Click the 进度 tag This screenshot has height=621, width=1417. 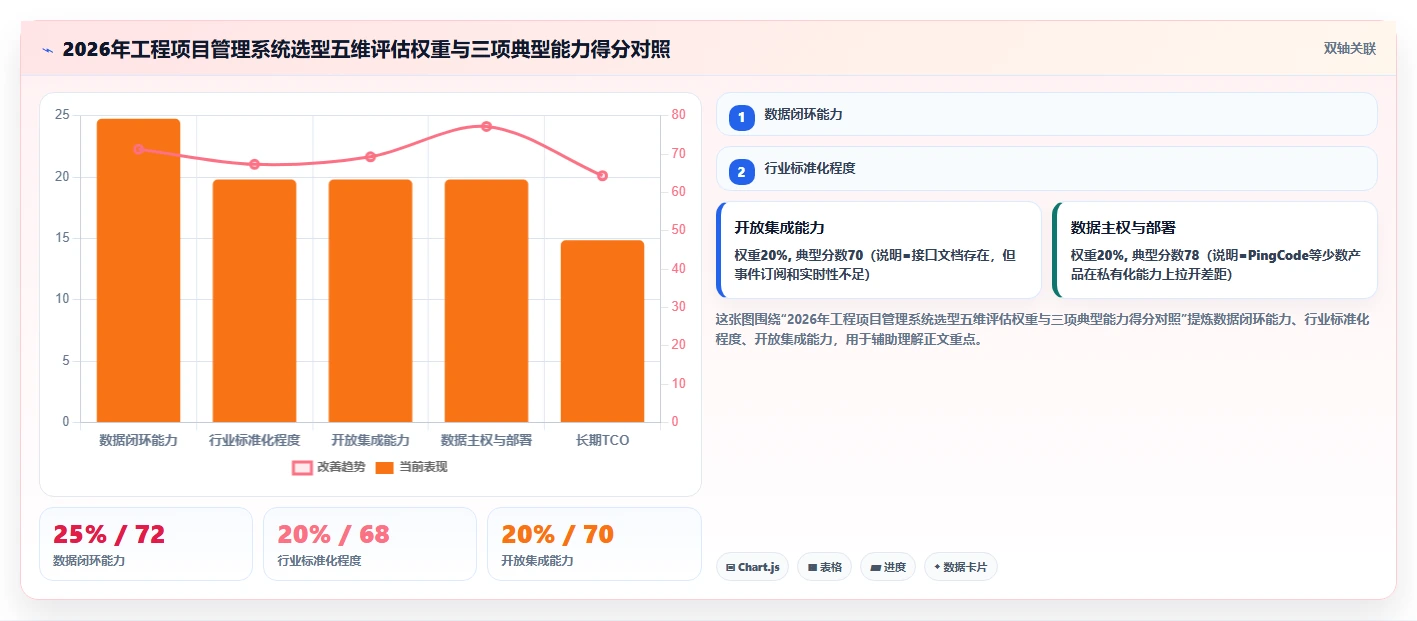pyautogui.click(x=888, y=567)
